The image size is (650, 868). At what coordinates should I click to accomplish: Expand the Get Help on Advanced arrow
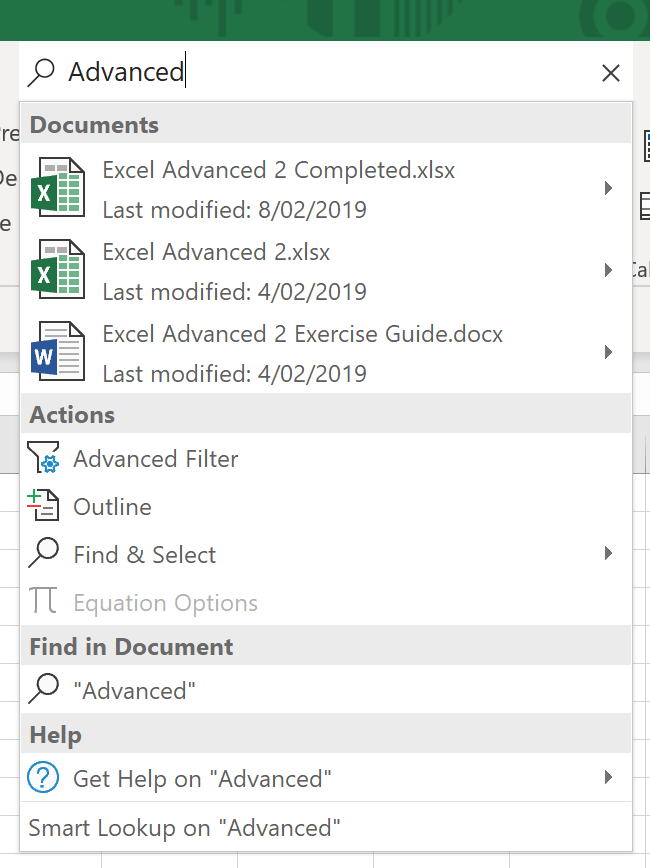608,777
